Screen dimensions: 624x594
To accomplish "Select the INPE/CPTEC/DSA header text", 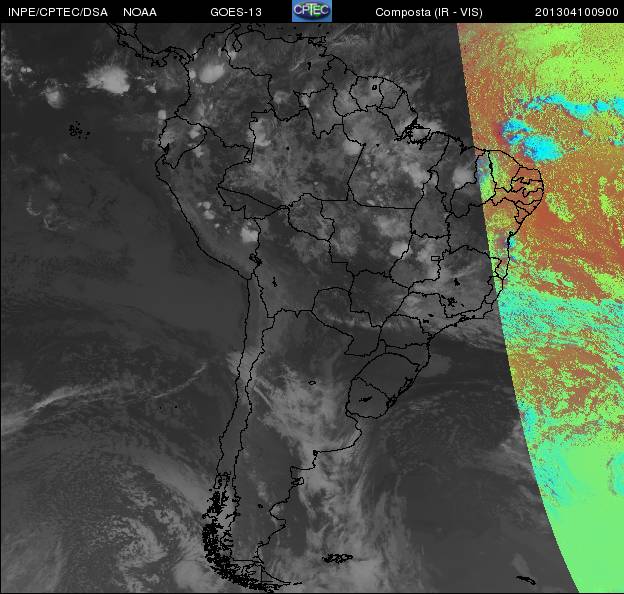I will (x=58, y=12).
